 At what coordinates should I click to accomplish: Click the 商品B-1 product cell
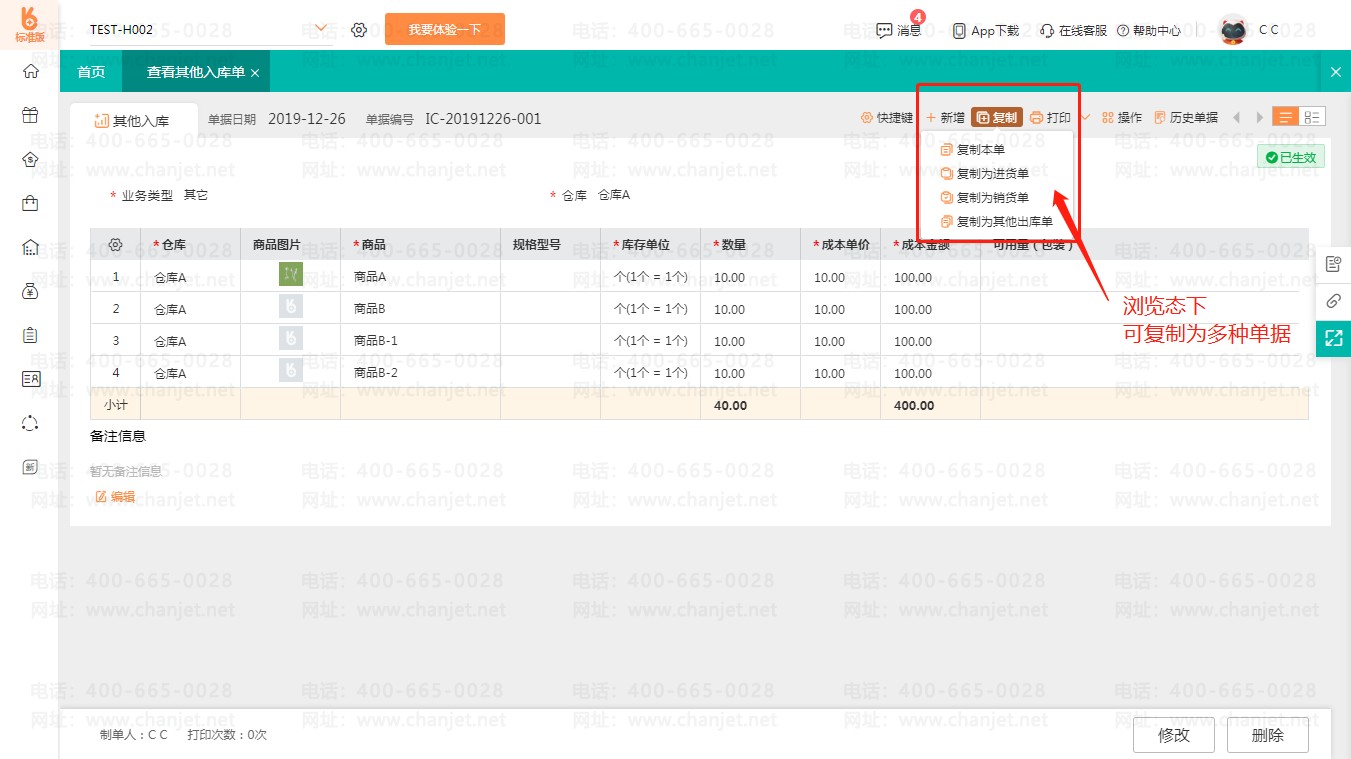420,340
